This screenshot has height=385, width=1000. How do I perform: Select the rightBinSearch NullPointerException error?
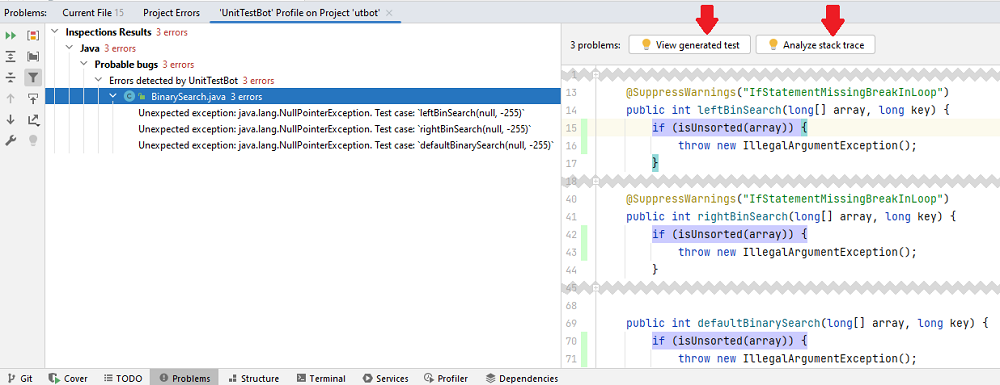point(335,129)
